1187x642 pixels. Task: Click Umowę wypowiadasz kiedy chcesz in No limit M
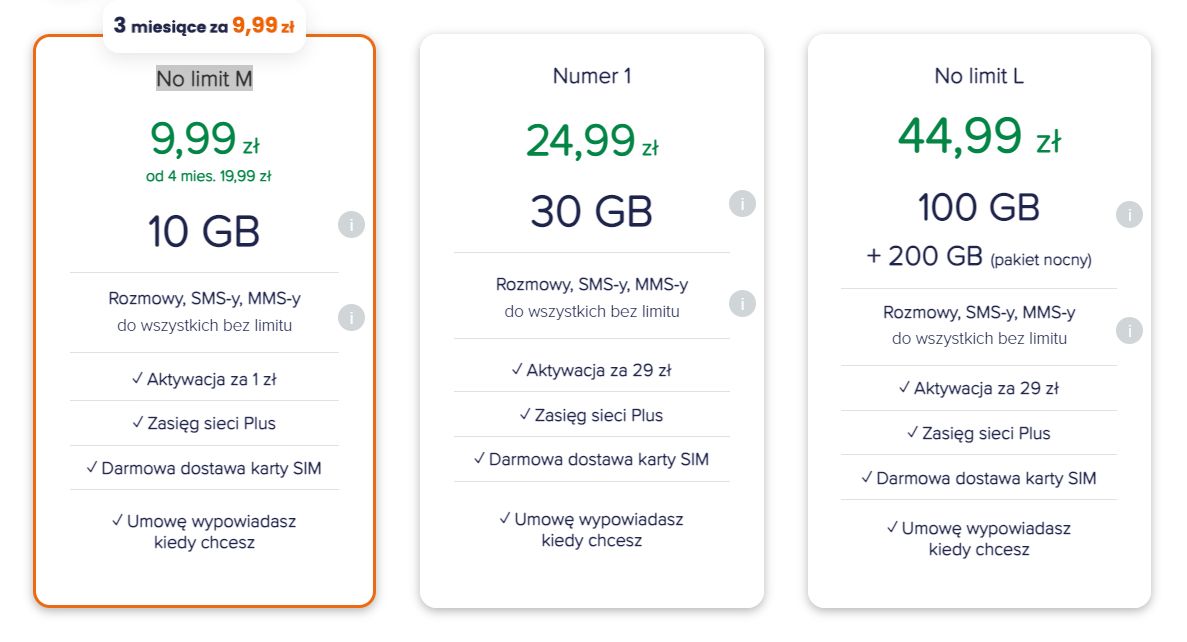click(204, 531)
